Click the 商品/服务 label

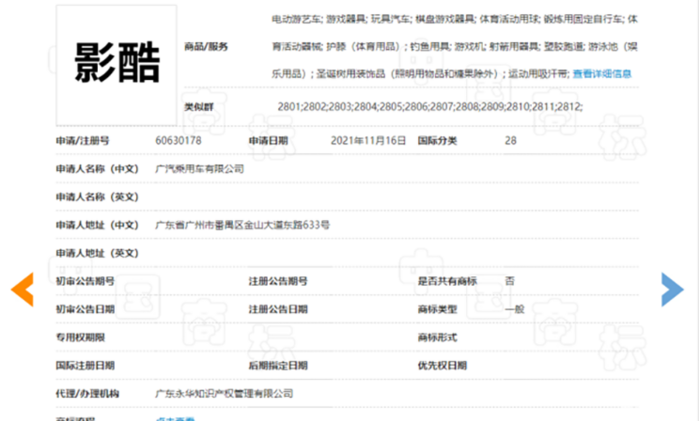206,47
